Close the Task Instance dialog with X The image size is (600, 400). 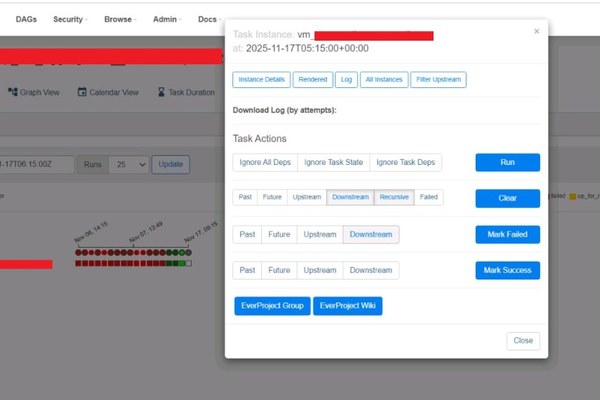536,31
